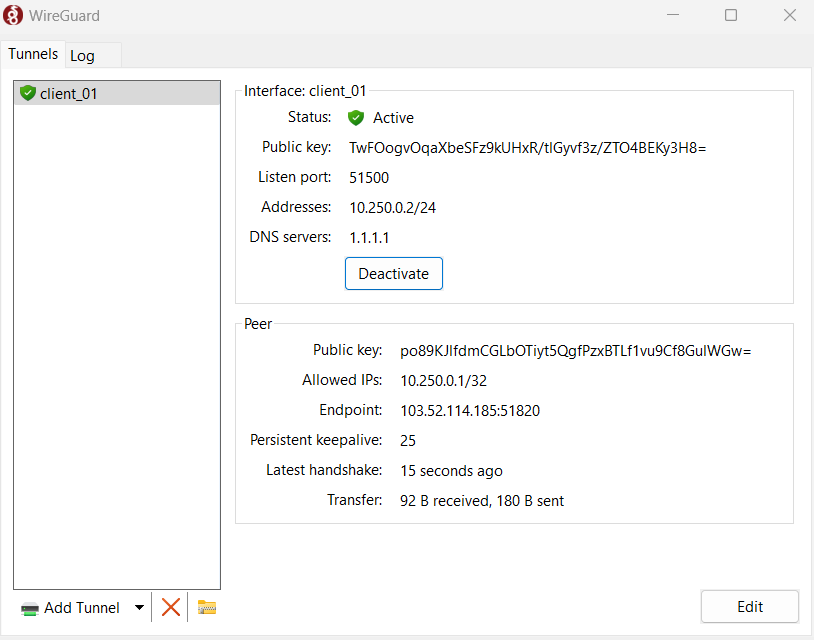814x640 pixels.
Task: Open the Add Tunnel dropdown arrow
Action: pyautogui.click(x=140, y=607)
